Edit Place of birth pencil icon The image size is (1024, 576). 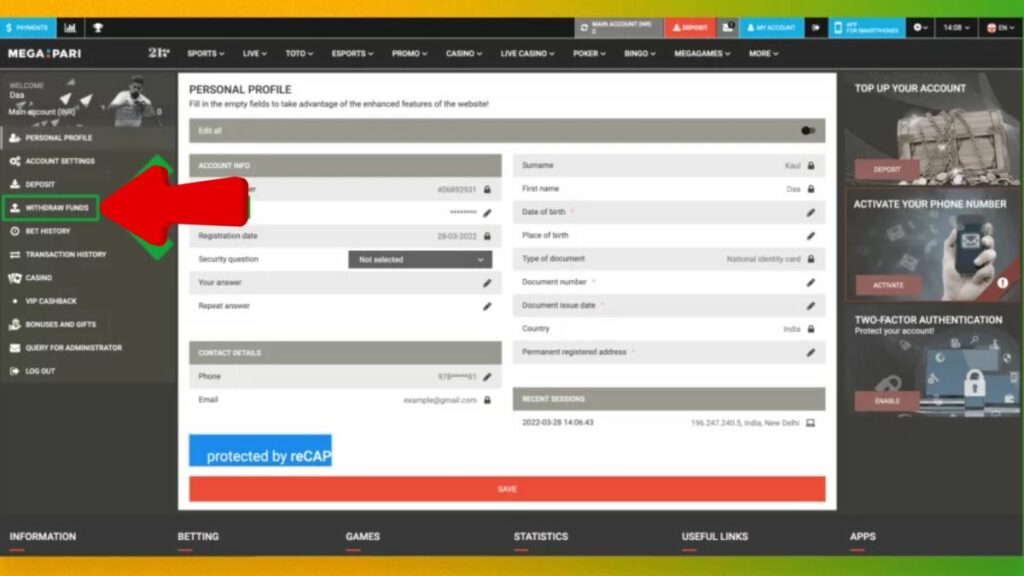pyautogui.click(x=811, y=236)
